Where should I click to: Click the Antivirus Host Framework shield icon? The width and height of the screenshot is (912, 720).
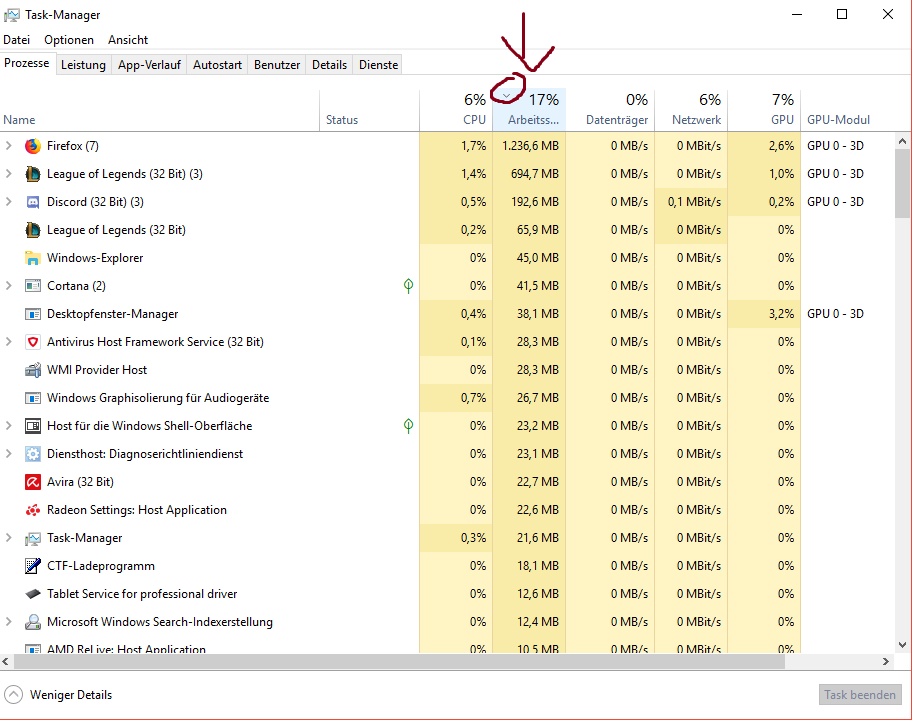click(33, 342)
